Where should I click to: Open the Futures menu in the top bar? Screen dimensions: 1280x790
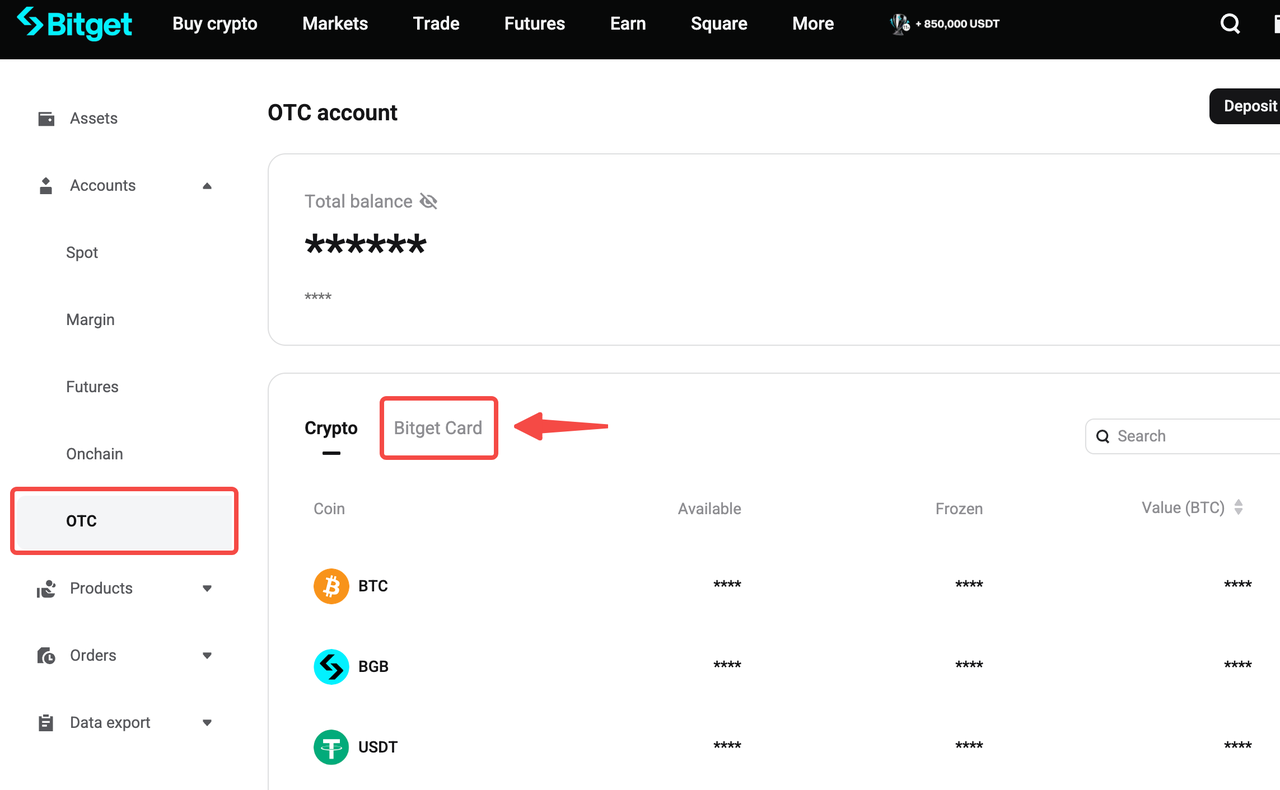pyautogui.click(x=534, y=23)
